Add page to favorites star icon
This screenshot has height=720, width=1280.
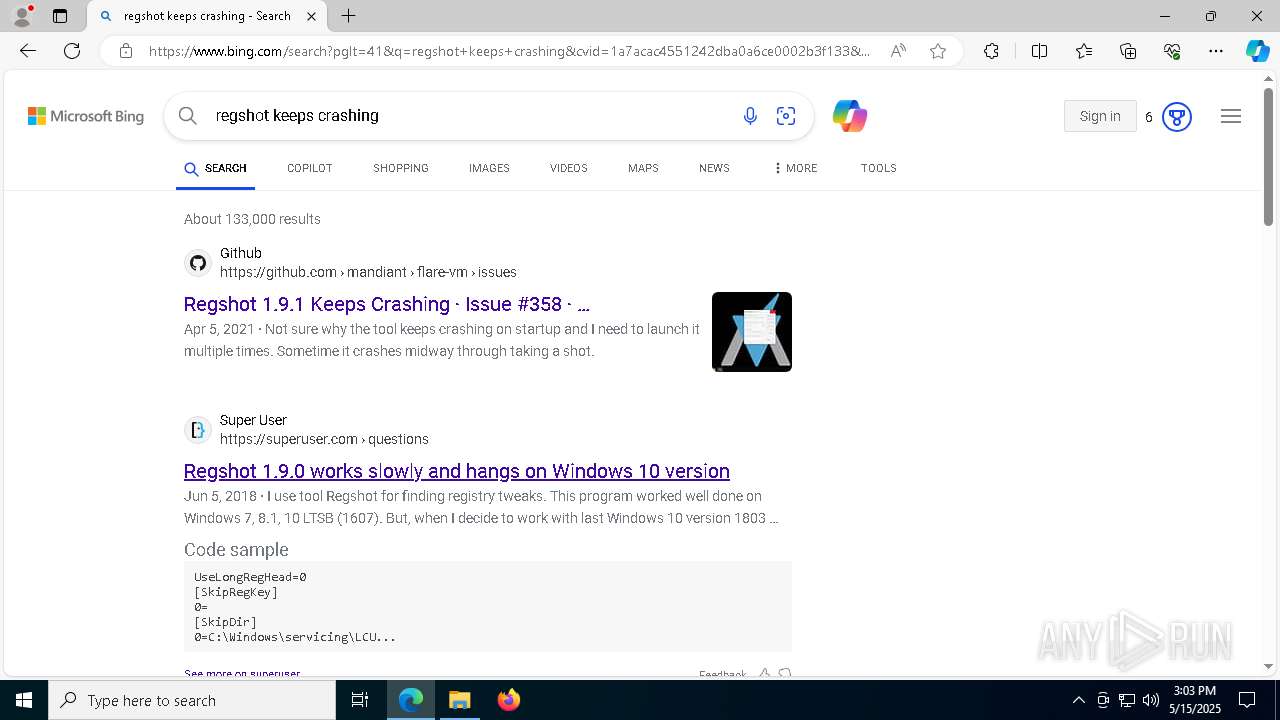coord(938,51)
